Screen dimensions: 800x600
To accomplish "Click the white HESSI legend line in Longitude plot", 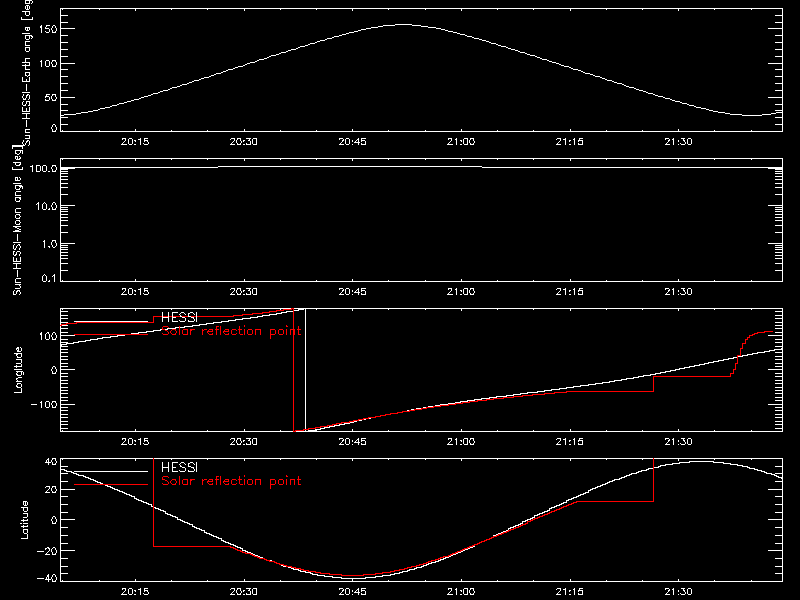I will [111, 321].
